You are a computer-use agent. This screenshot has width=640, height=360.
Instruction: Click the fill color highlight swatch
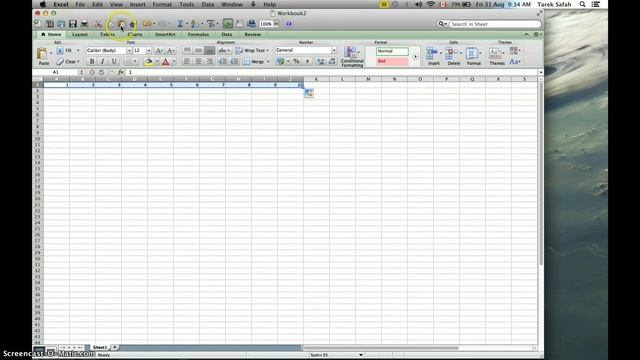click(x=149, y=62)
